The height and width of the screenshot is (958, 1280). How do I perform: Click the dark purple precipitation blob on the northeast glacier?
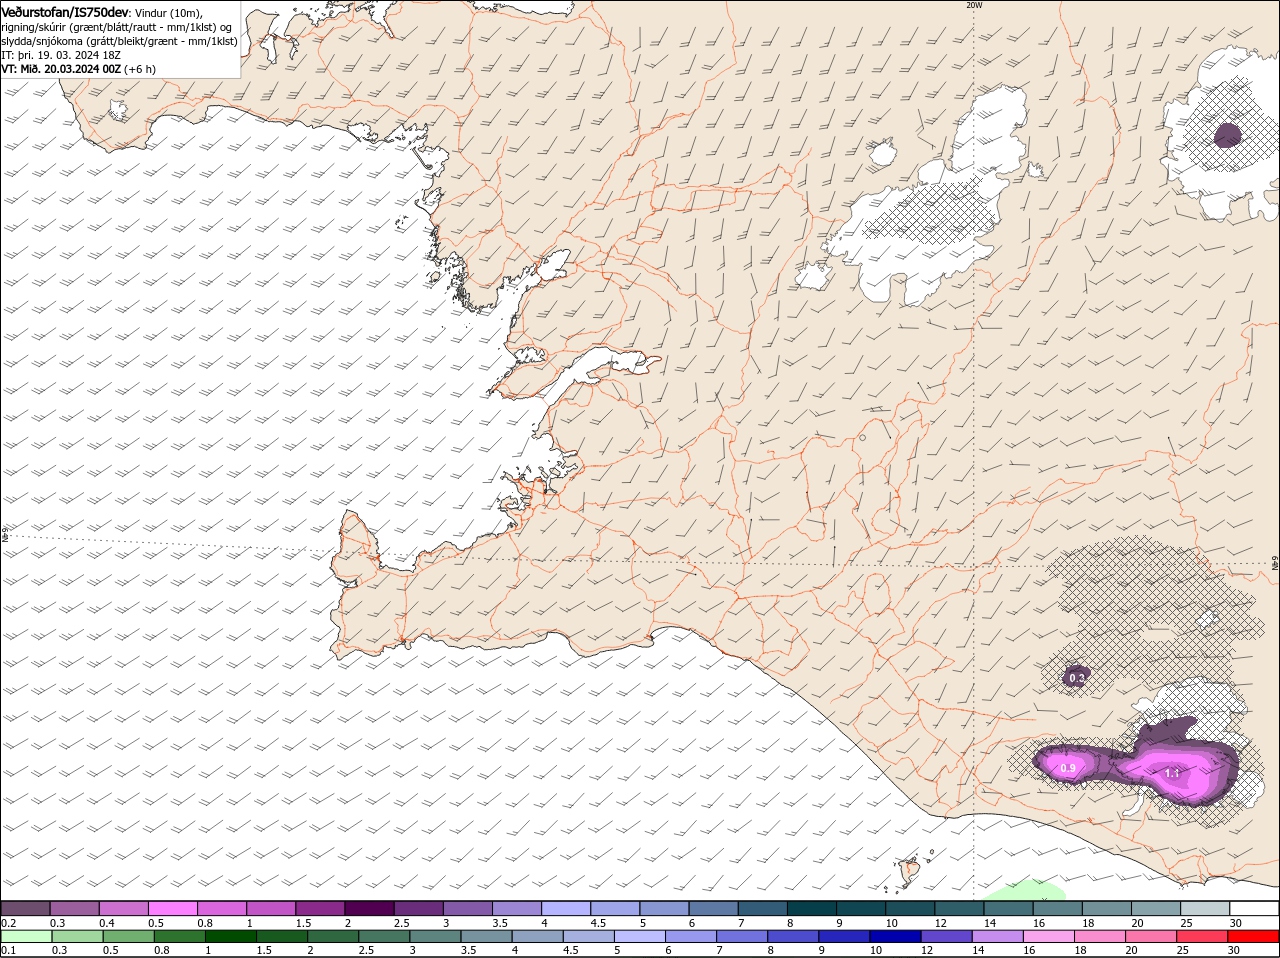point(1228,134)
